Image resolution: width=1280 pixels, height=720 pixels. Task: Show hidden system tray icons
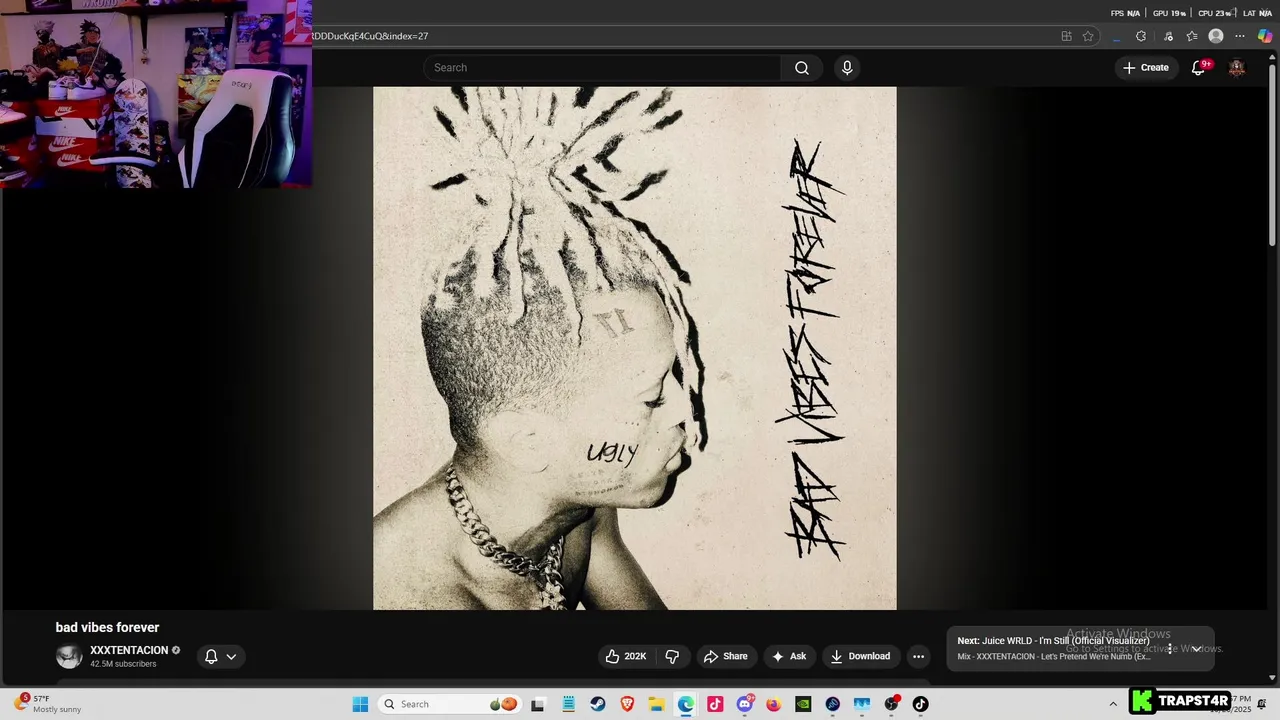[x=1113, y=704]
